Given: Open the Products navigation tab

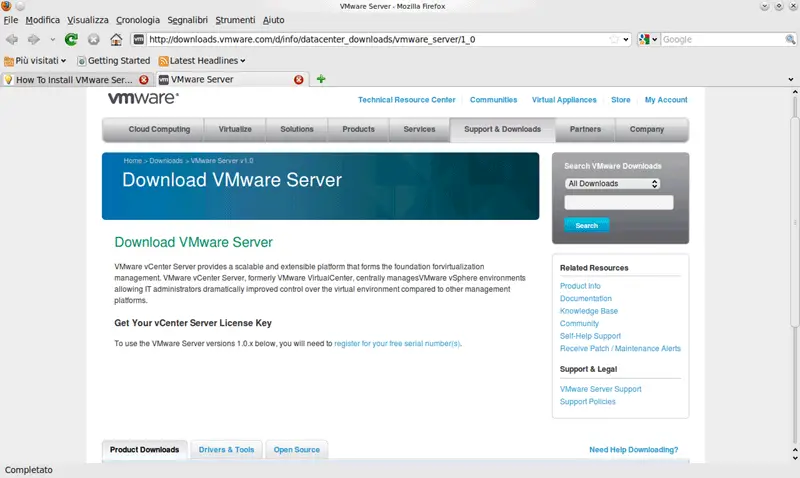Looking at the screenshot, I should coord(358,130).
